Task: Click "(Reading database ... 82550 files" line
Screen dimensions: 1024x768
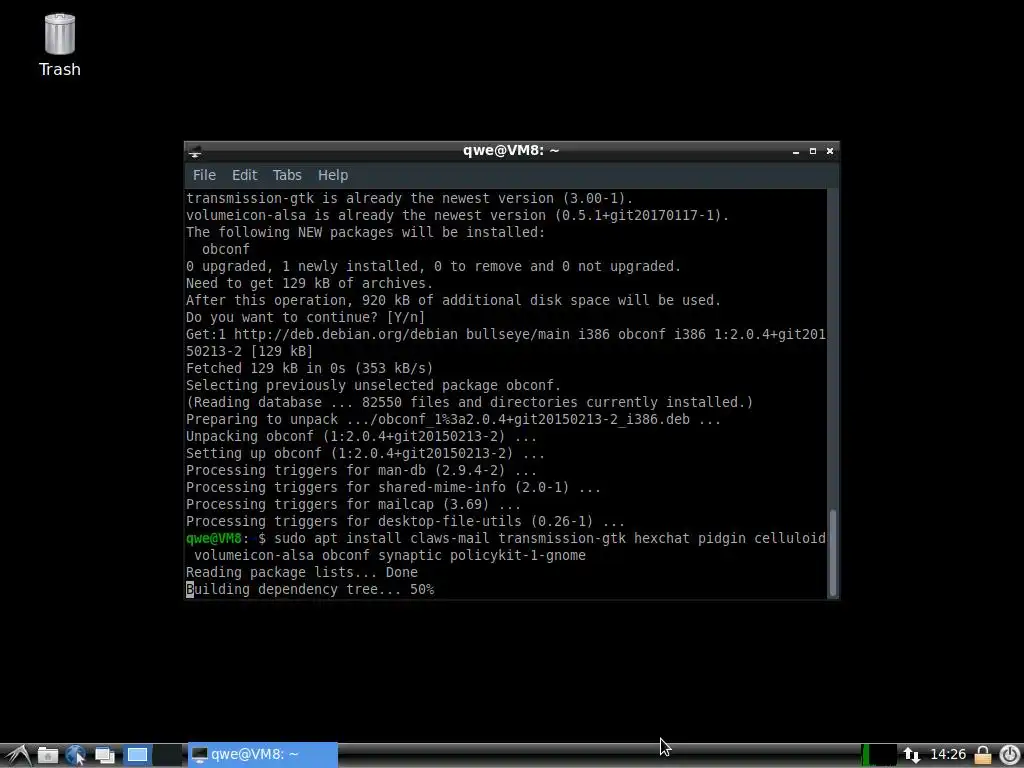Action: tap(470, 402)
